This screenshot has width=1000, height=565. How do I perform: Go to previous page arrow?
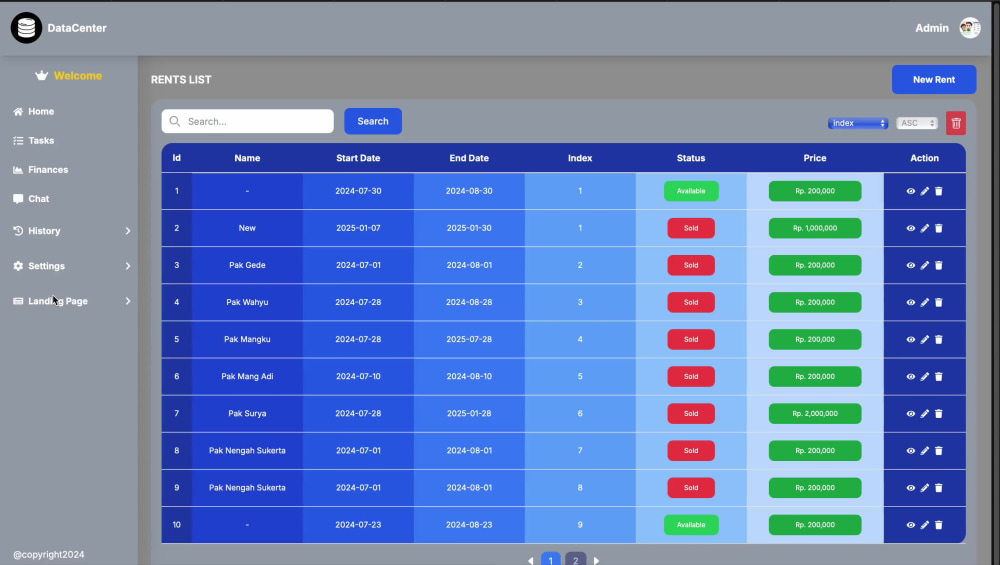tap(531, 561)
